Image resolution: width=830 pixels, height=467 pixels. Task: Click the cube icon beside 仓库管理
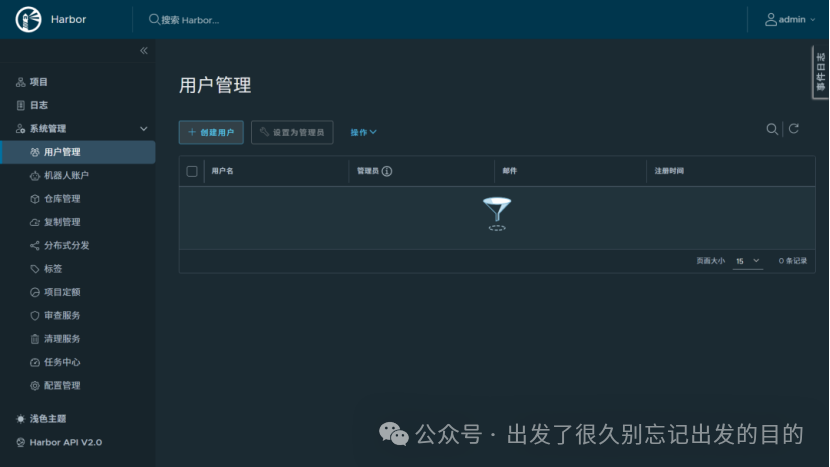[x=34, y=199]
